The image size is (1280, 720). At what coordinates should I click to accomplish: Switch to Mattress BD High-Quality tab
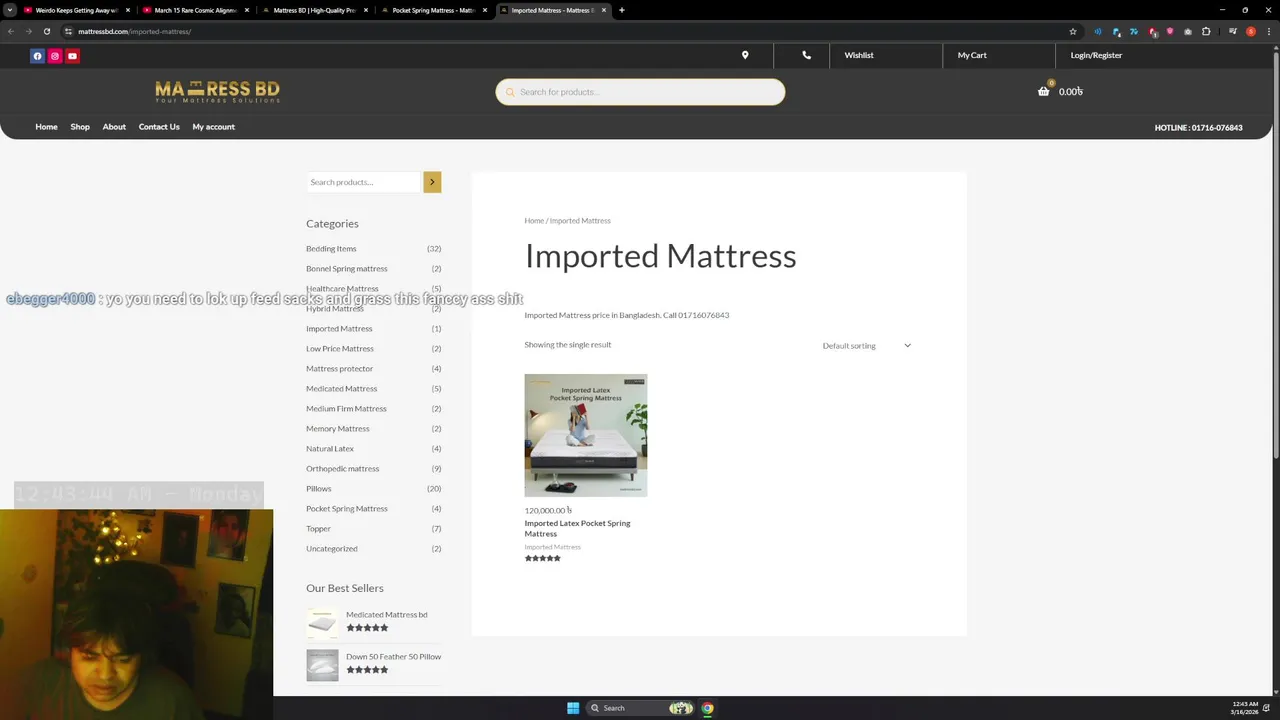point(314,10)
